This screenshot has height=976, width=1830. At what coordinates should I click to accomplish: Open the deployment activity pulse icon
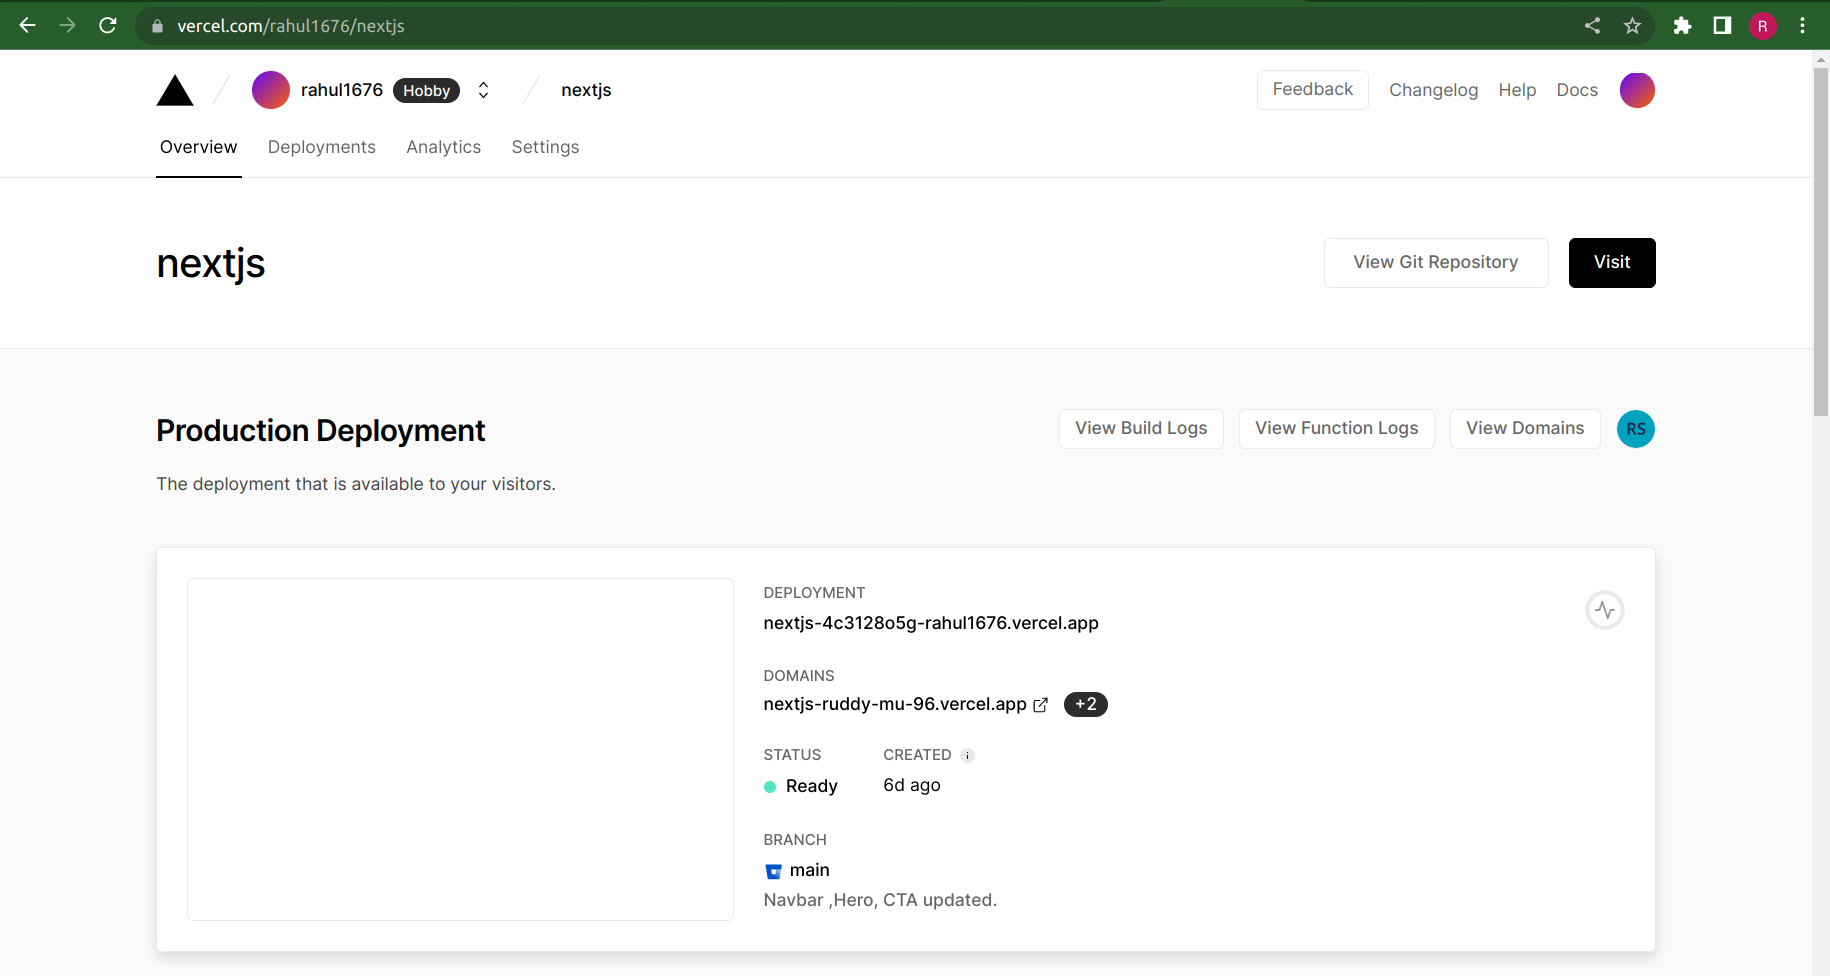pos(1605,610)
